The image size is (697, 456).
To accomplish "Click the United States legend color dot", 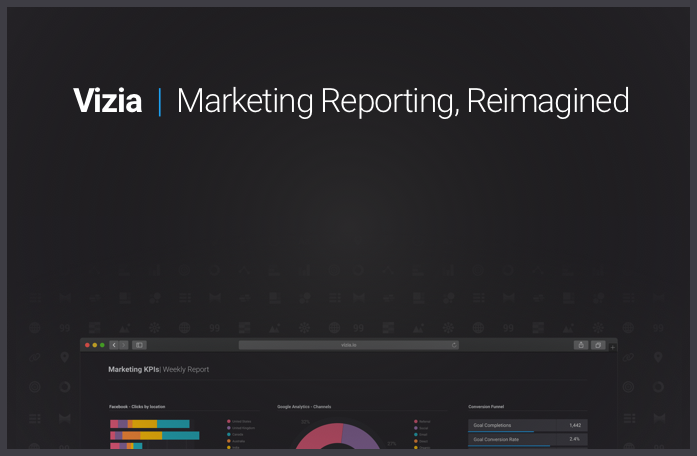I will click(230, 422).
